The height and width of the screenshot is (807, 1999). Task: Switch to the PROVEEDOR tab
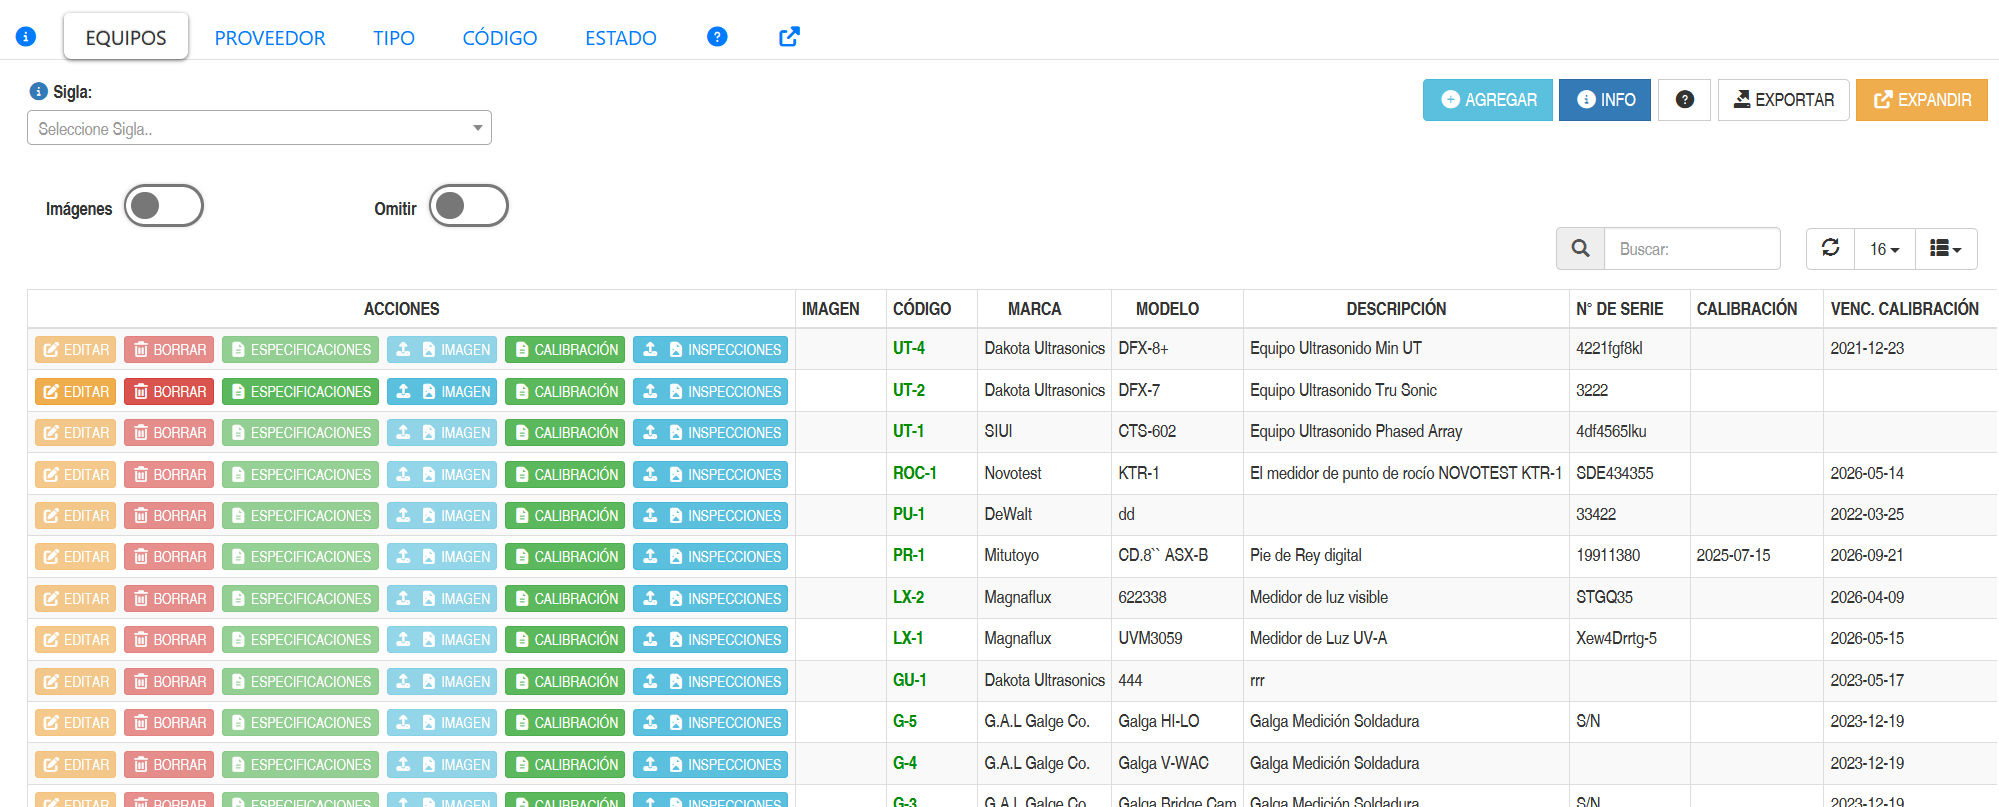[x=270, y=38]
